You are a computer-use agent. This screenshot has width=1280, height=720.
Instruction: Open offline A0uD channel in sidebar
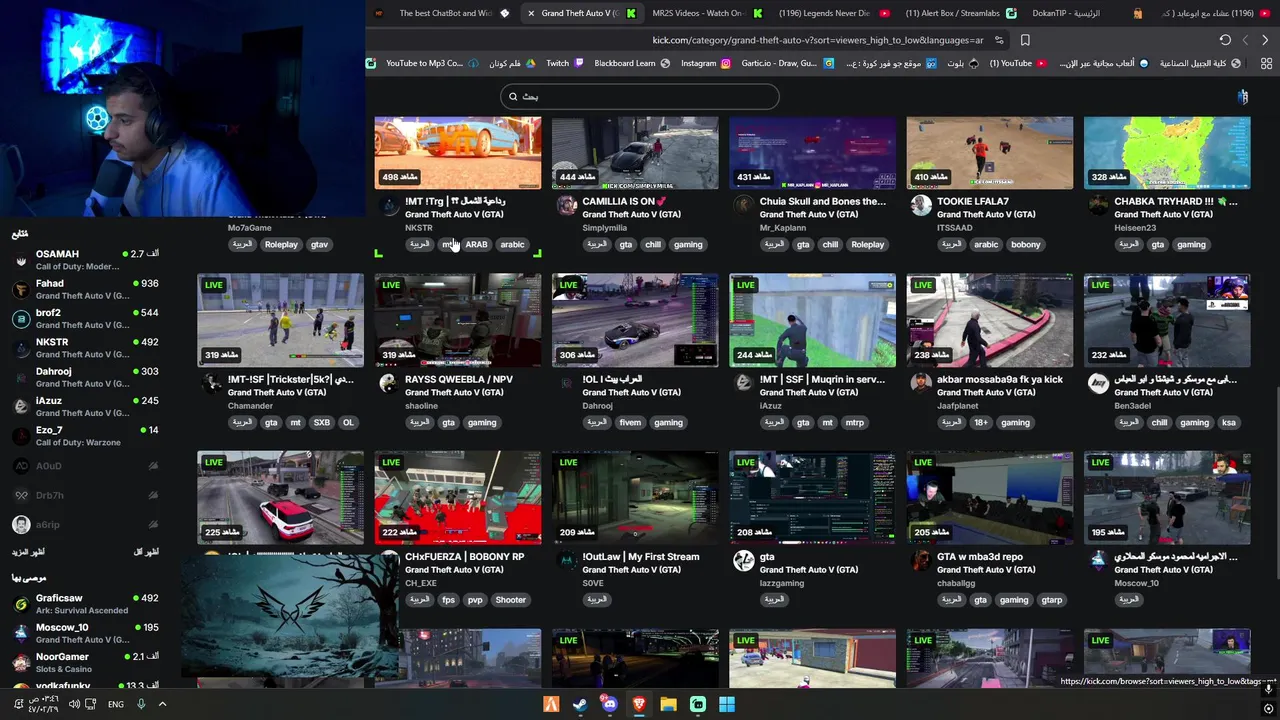(85, 465)
